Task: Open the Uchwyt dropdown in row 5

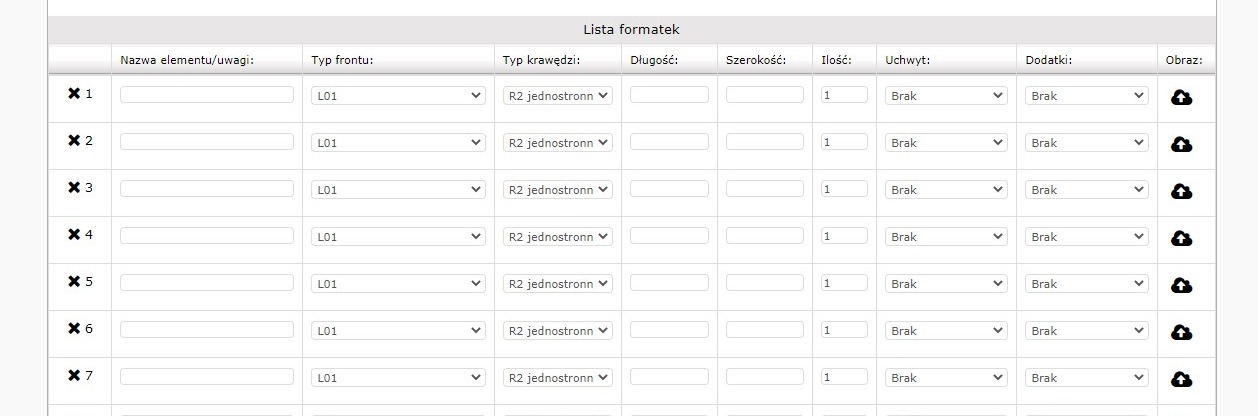Action: coord(946,284)
